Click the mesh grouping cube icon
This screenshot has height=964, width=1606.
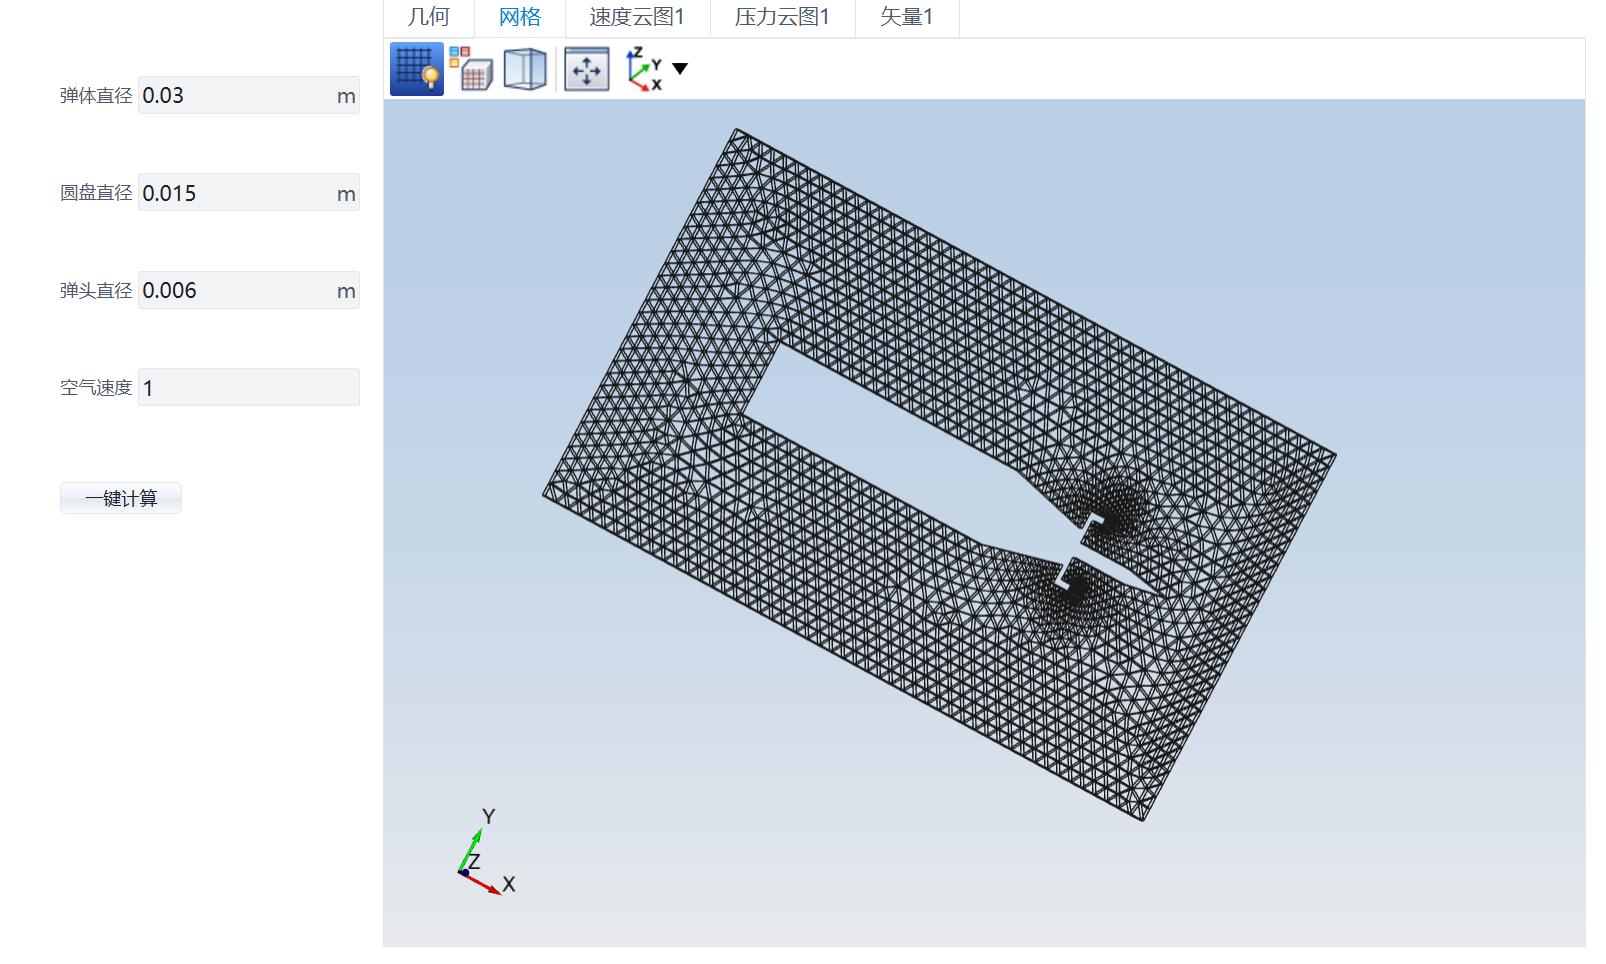471,69
